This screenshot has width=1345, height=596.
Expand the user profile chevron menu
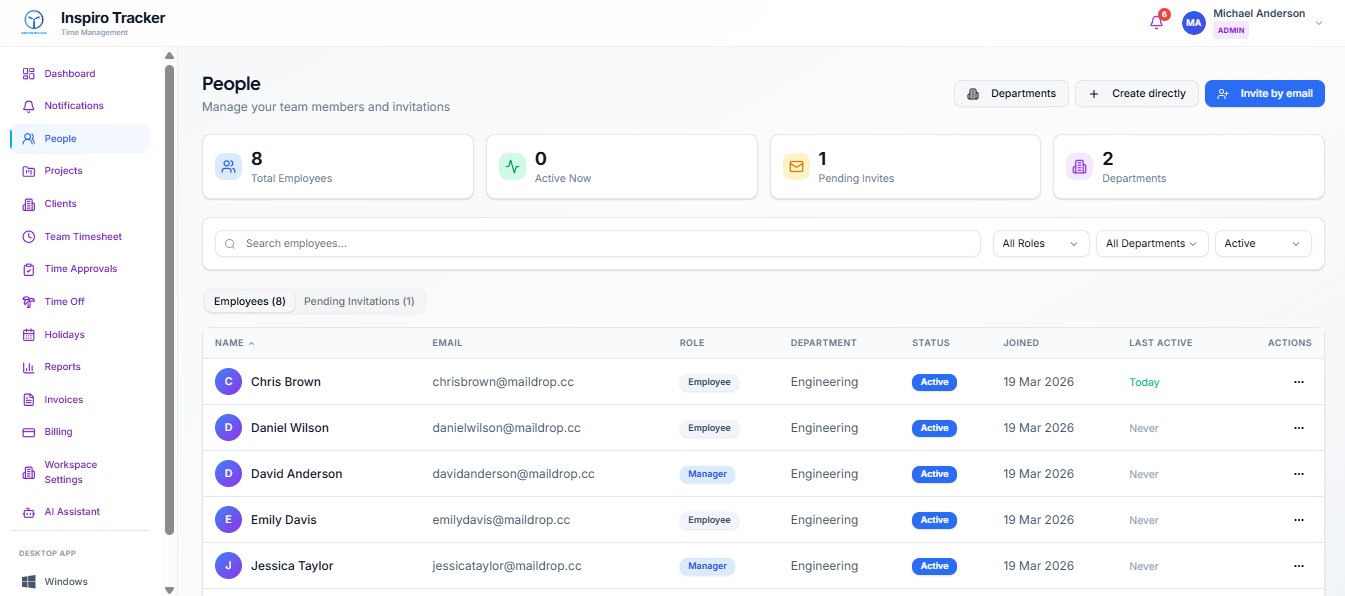(1318, 23)
